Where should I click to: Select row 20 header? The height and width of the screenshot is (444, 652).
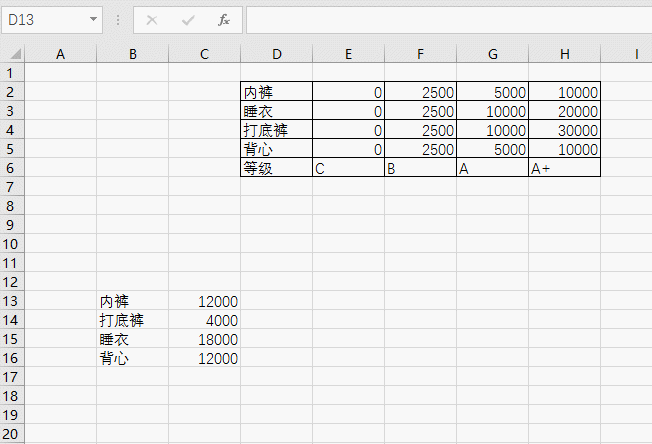click(12, 434)
